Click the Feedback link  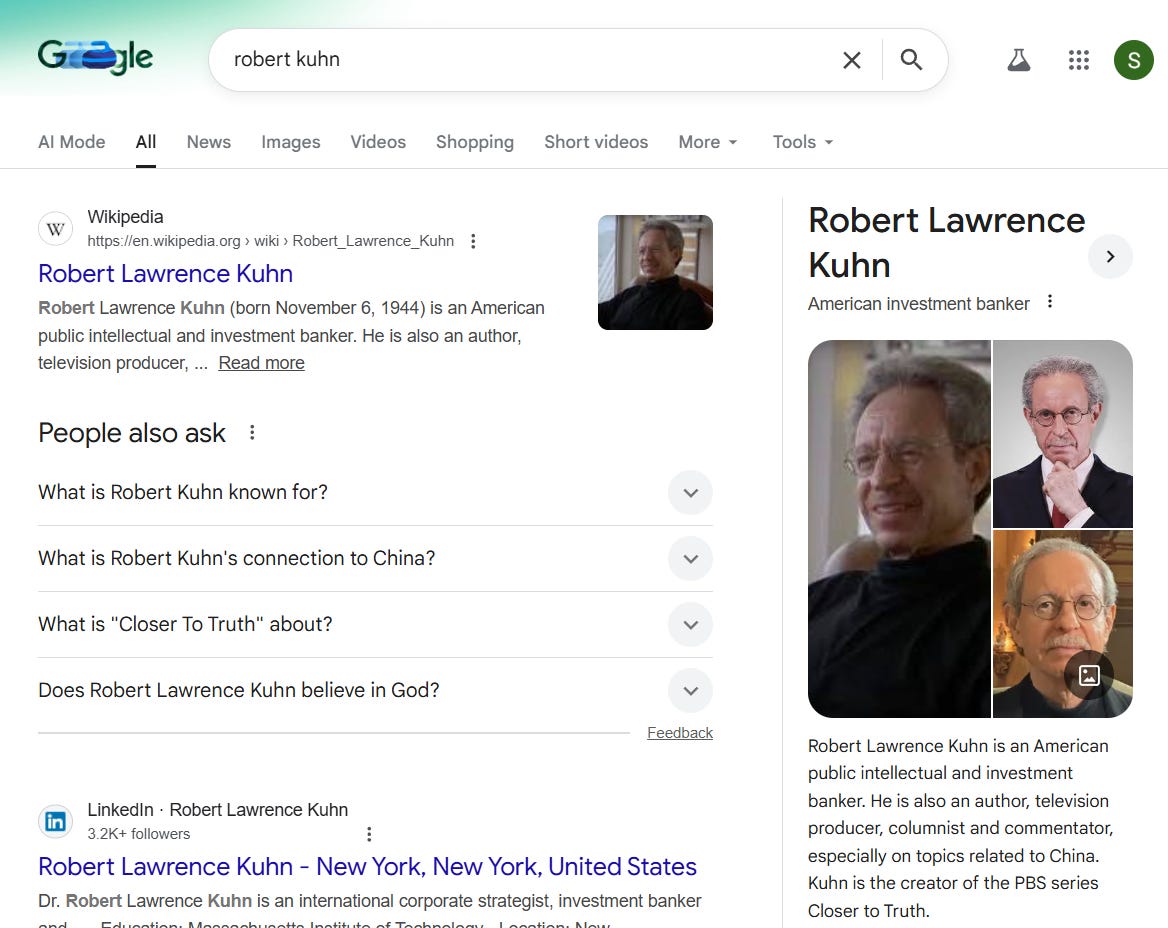pos(679,733)
